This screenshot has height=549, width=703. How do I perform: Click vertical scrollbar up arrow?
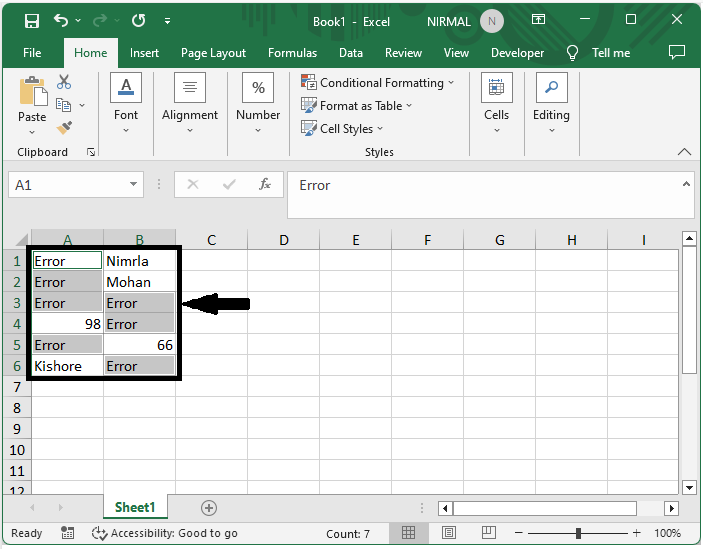pyautogui.click(x=689, y=239)
